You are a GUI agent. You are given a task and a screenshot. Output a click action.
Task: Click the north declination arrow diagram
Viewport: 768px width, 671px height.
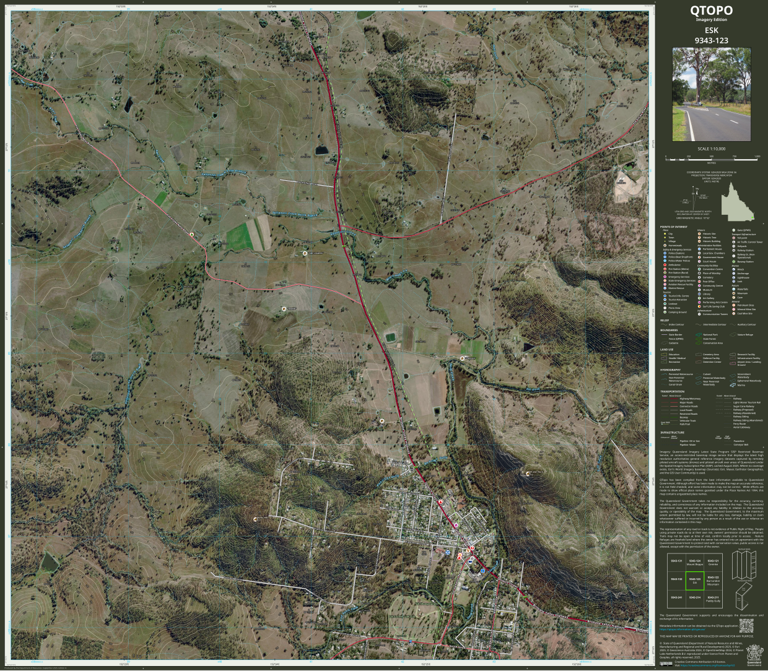pos(696,200)
